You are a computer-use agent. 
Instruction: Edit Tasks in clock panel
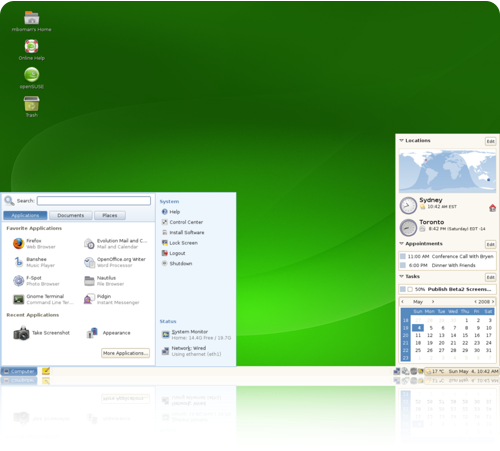(x=490, y=277)
